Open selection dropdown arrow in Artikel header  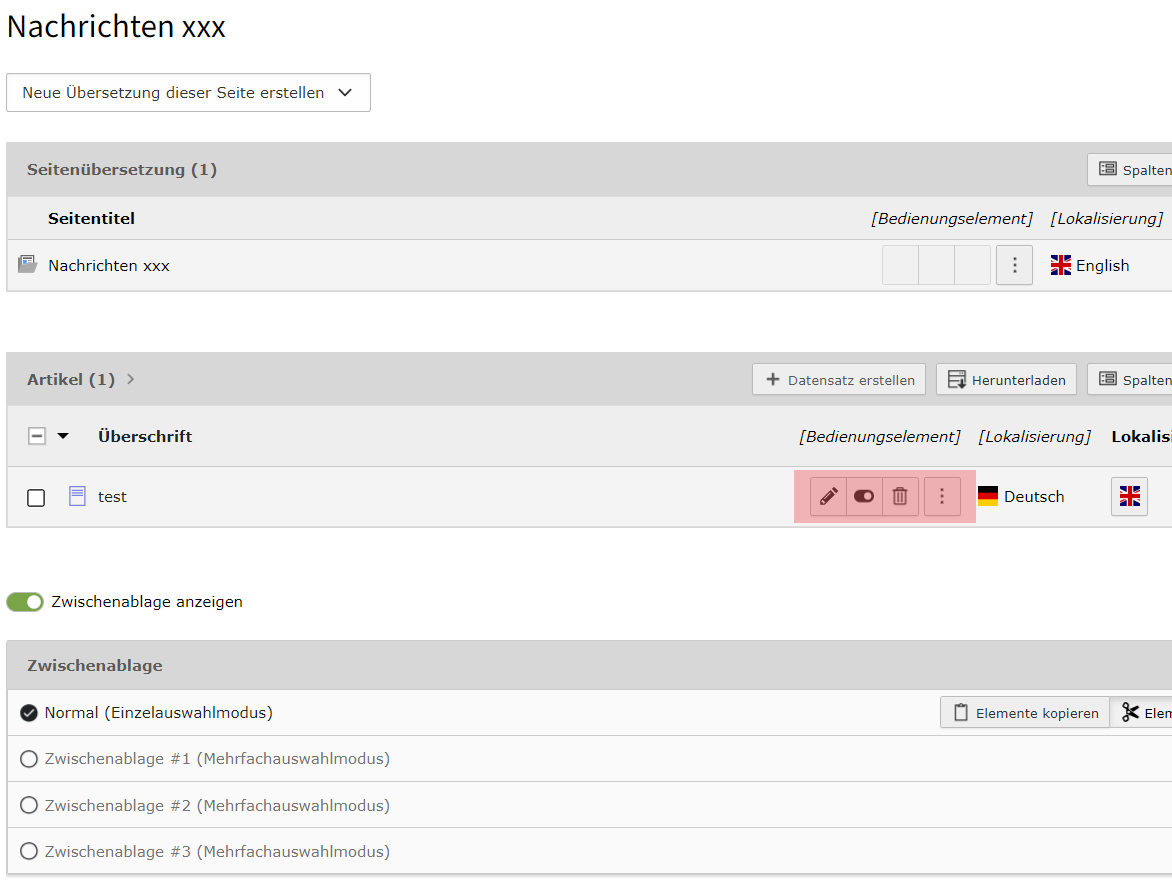(63, 436)
